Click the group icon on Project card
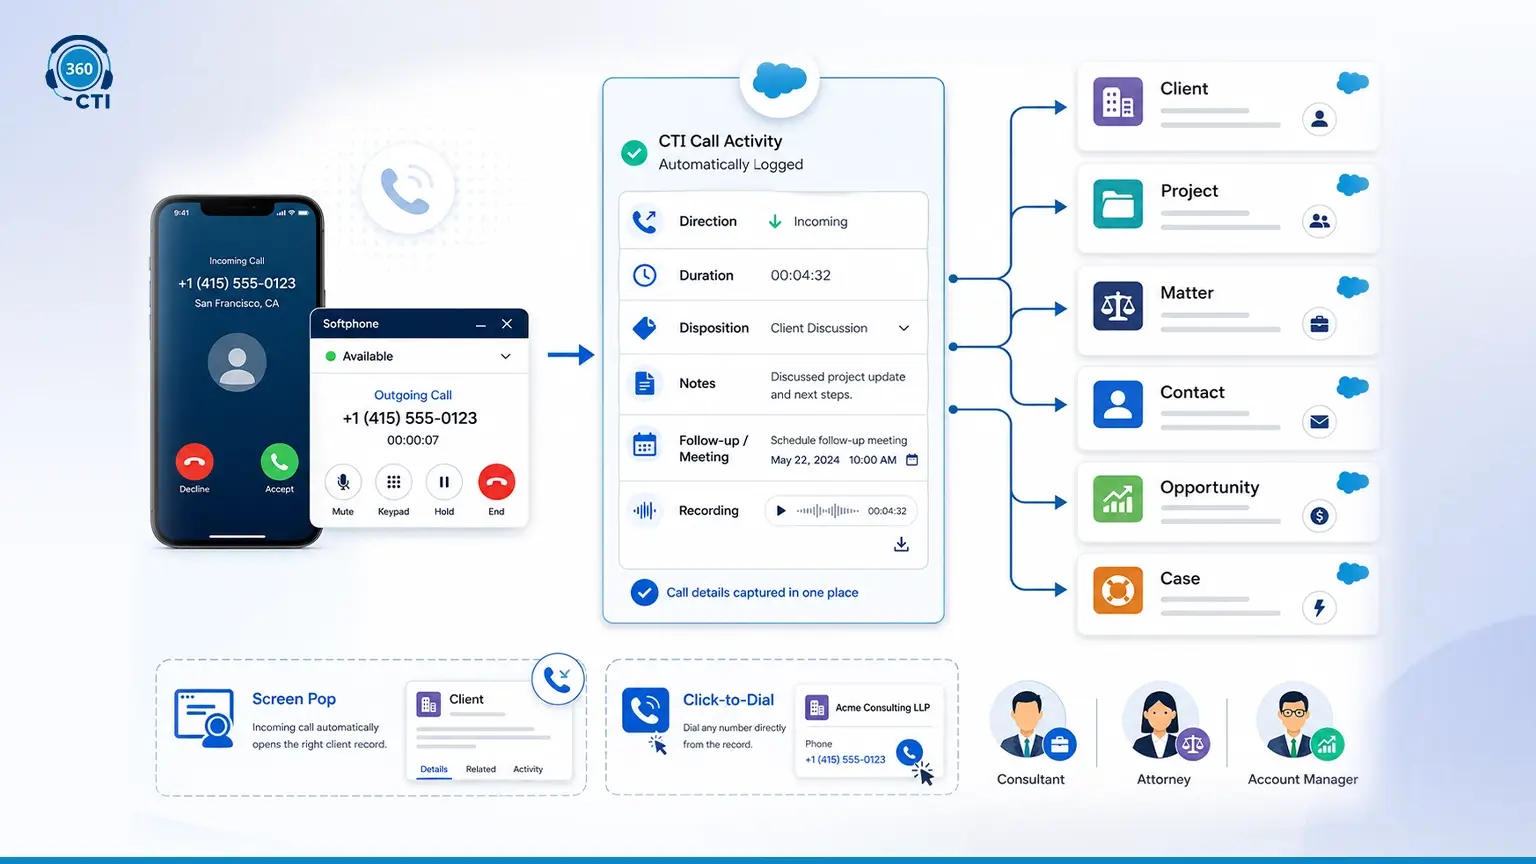 (x=1320, y=221)
